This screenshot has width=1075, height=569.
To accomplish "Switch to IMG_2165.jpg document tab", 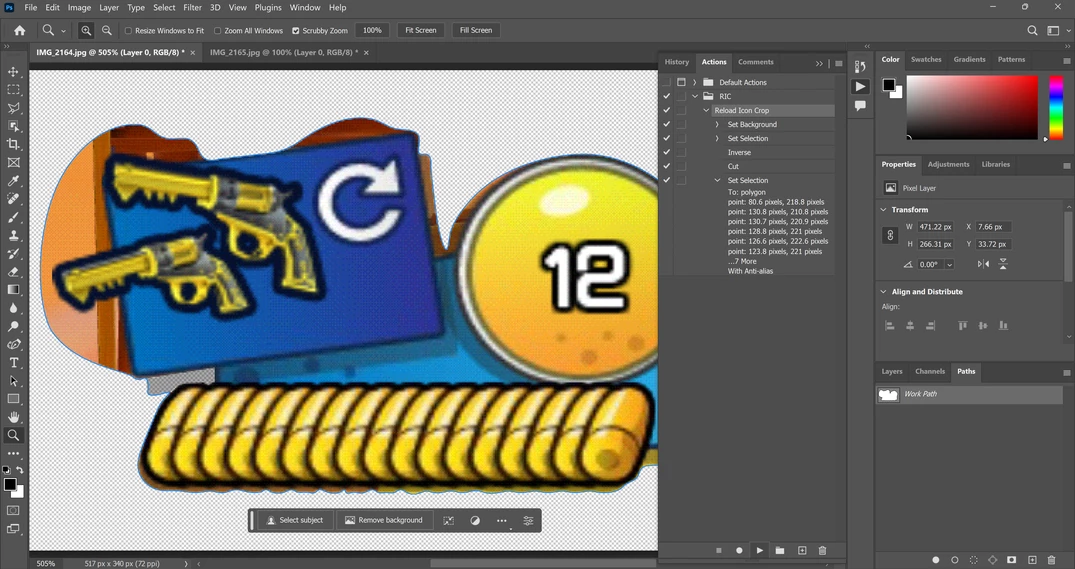I will pyautogui.click(x=284, y=52).
